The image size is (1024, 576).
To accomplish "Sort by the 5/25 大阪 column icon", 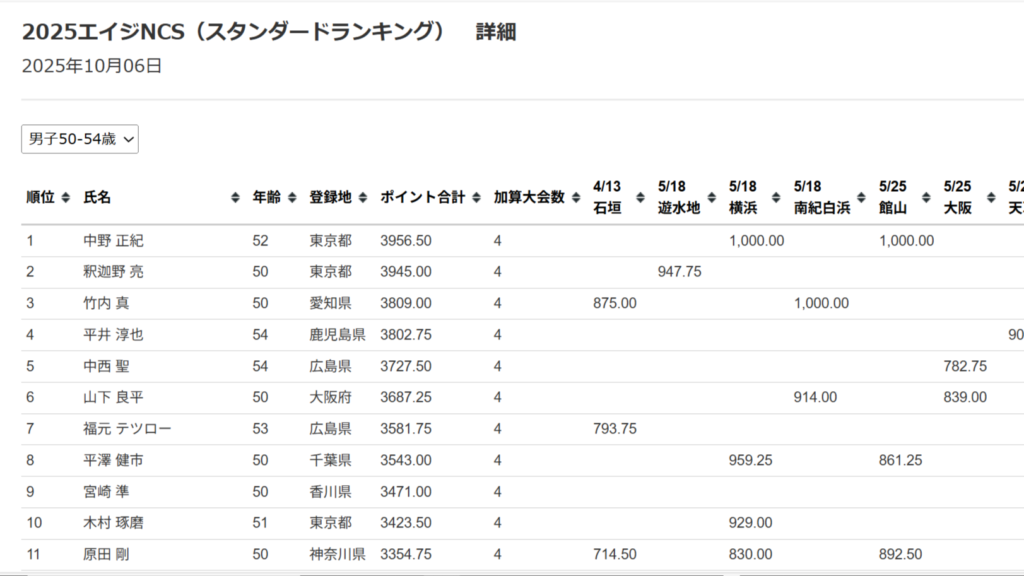I will pyautogui.click(x=991, y=198).
